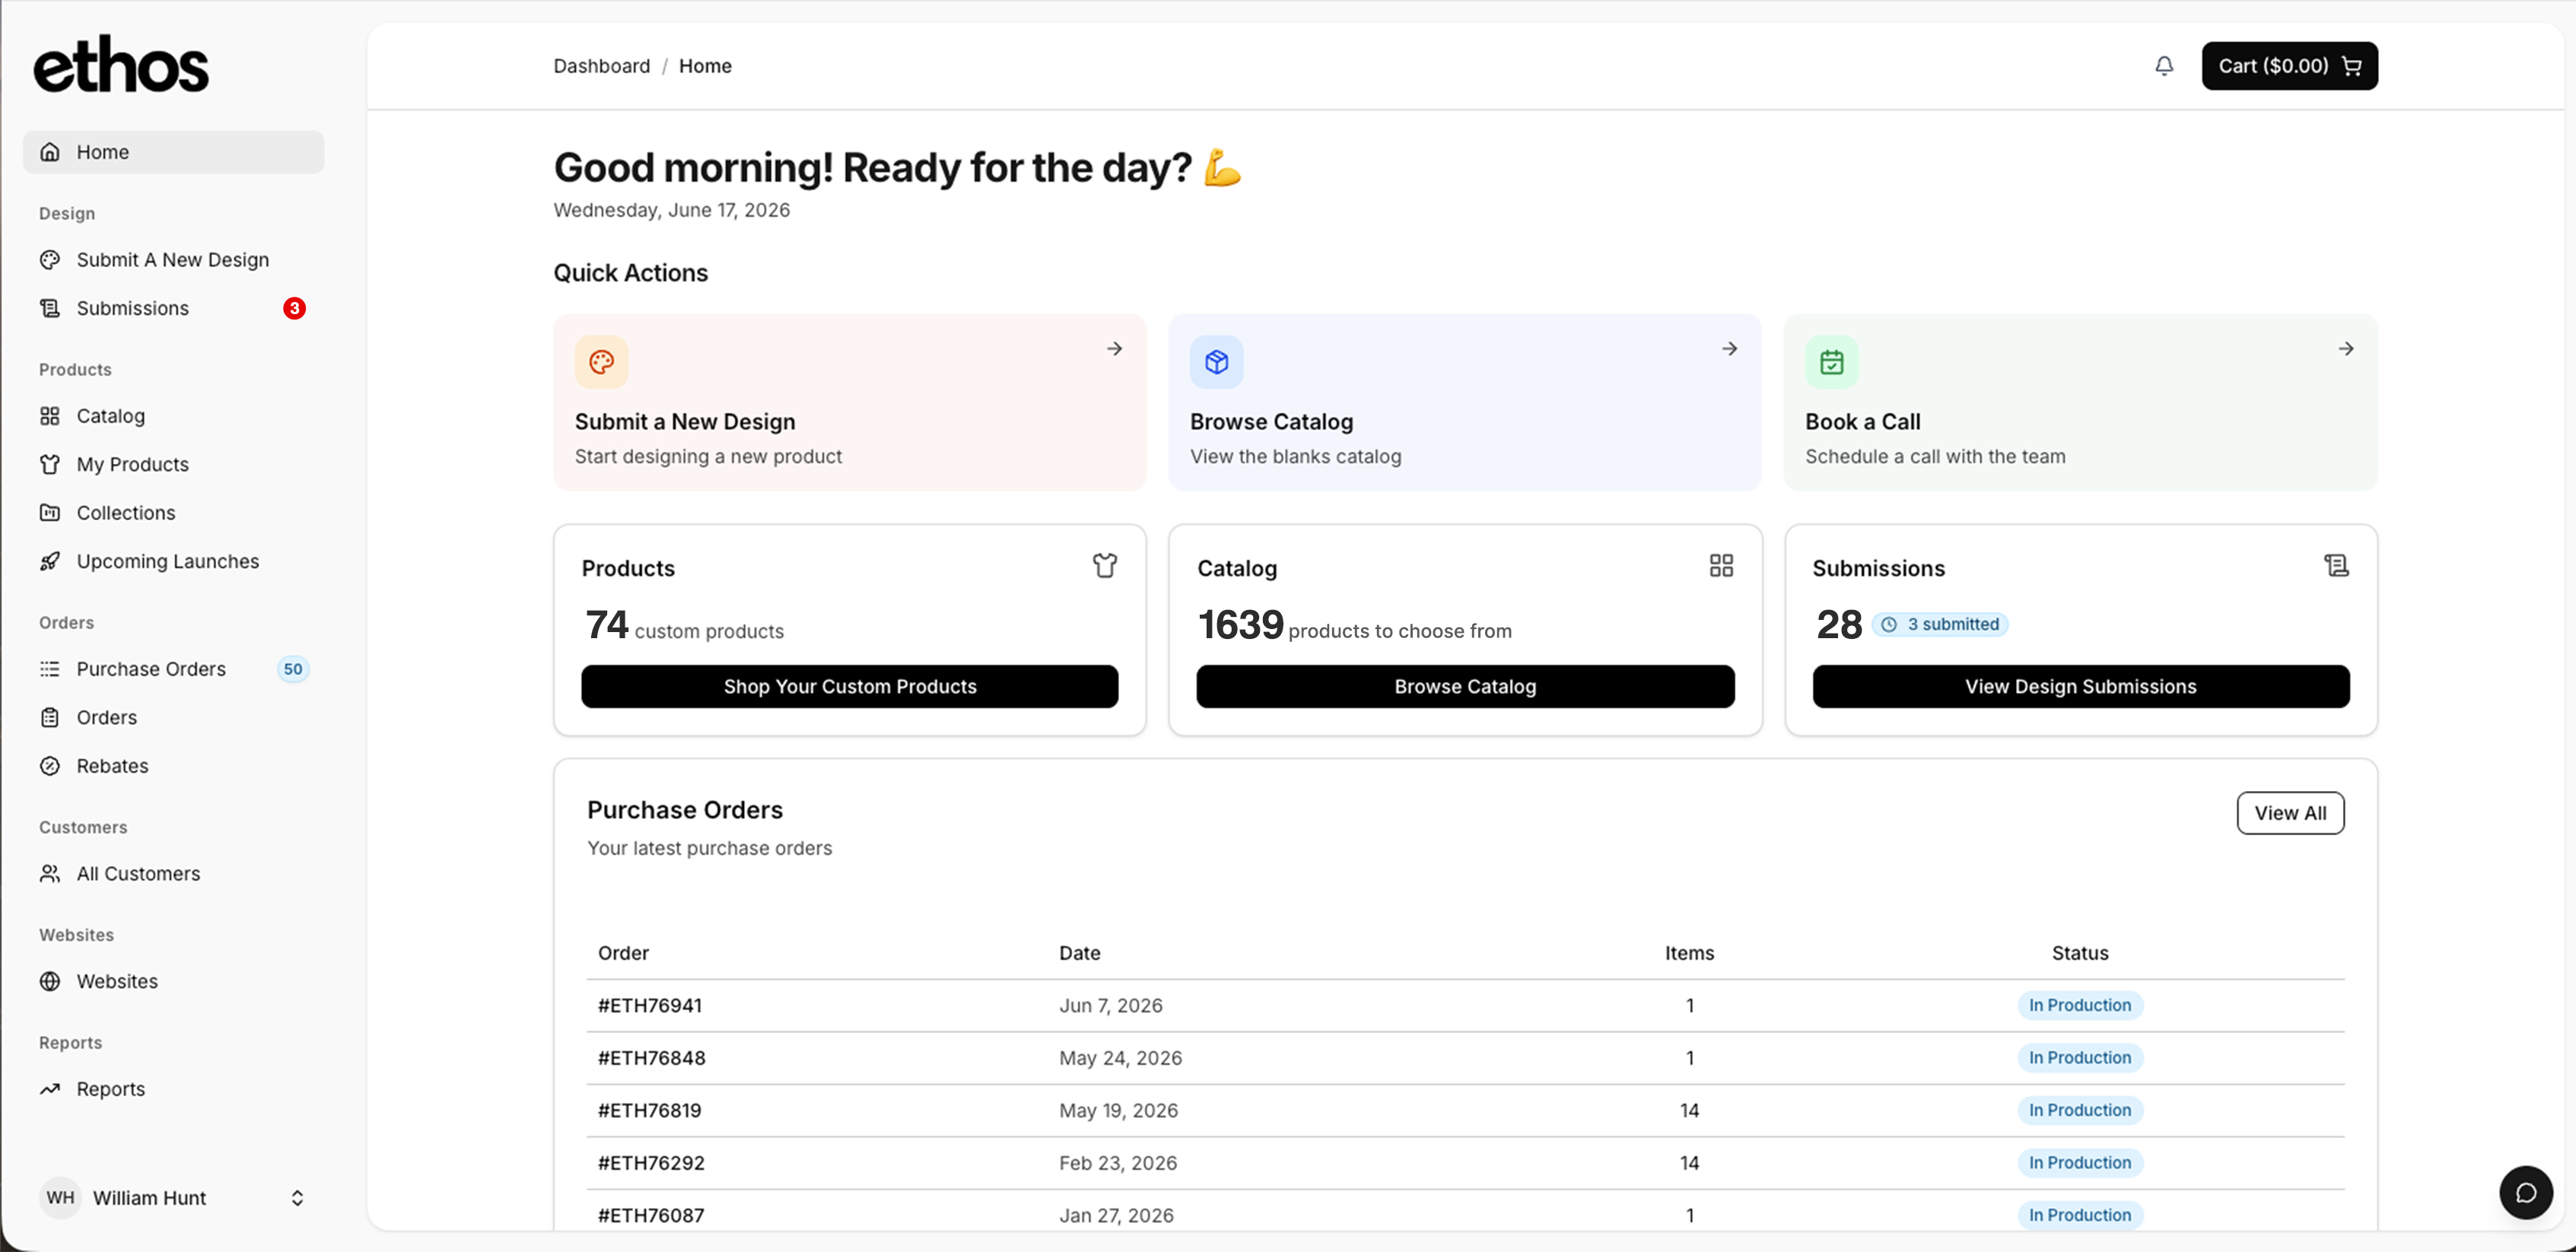Click Shop Your Custom Products button
The width and height of the screenshot is (2576, 1252).
[x=849, y=686]
